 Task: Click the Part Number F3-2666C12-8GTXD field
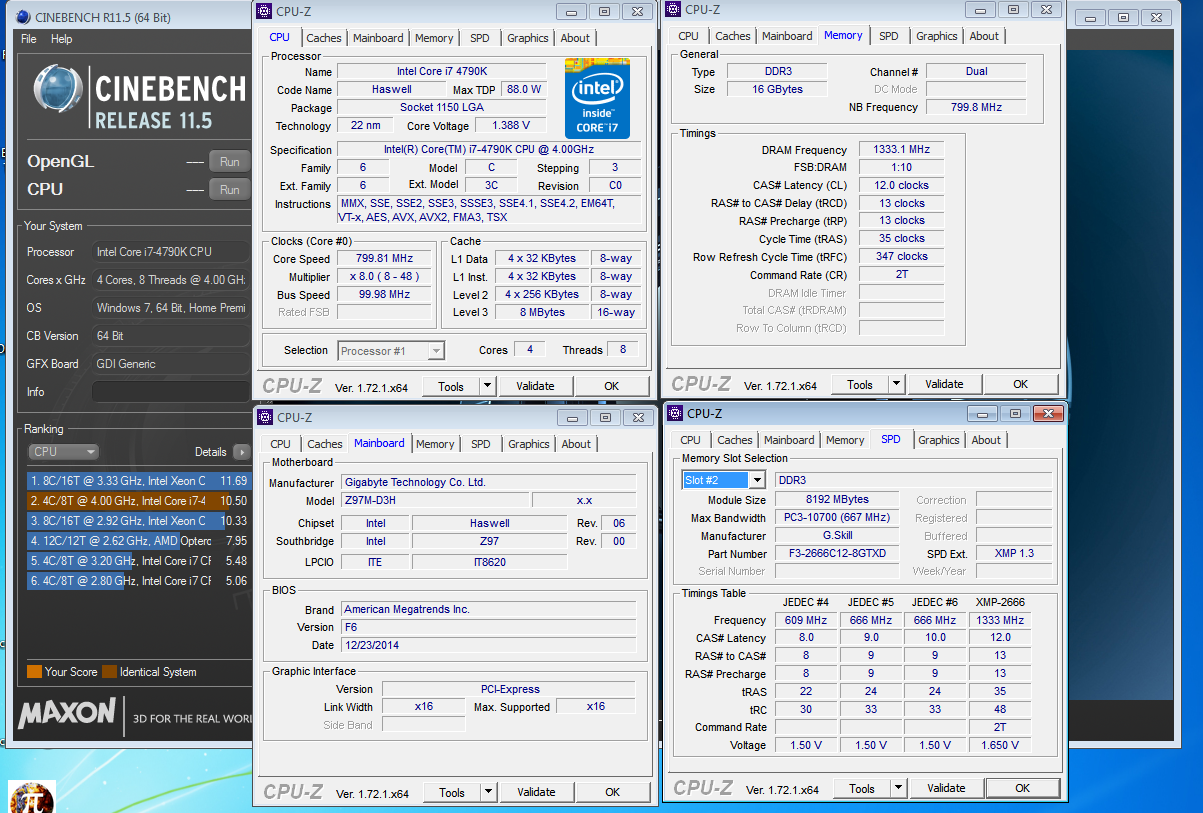tap(836, 554)
